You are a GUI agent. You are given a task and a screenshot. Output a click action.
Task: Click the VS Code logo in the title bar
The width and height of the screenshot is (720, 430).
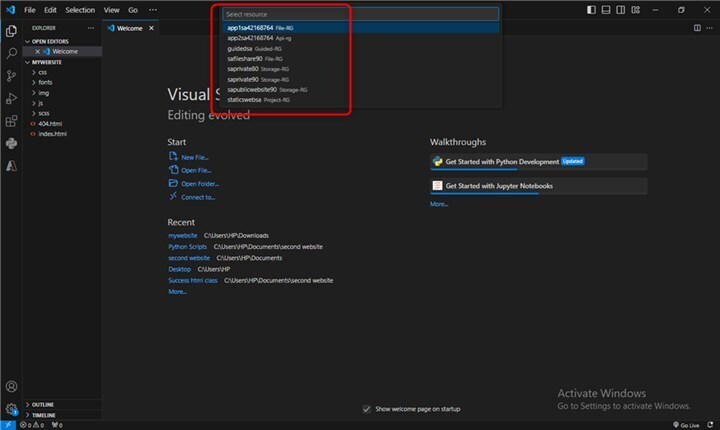pyautogui.click(x=10, y=10)
